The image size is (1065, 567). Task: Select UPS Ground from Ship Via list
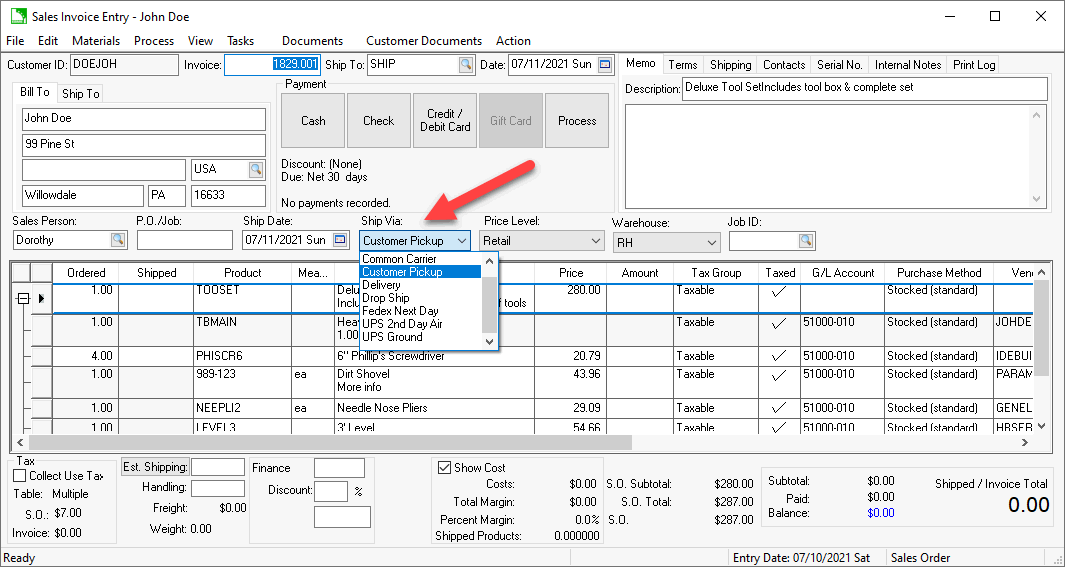[x=392, y=337]
